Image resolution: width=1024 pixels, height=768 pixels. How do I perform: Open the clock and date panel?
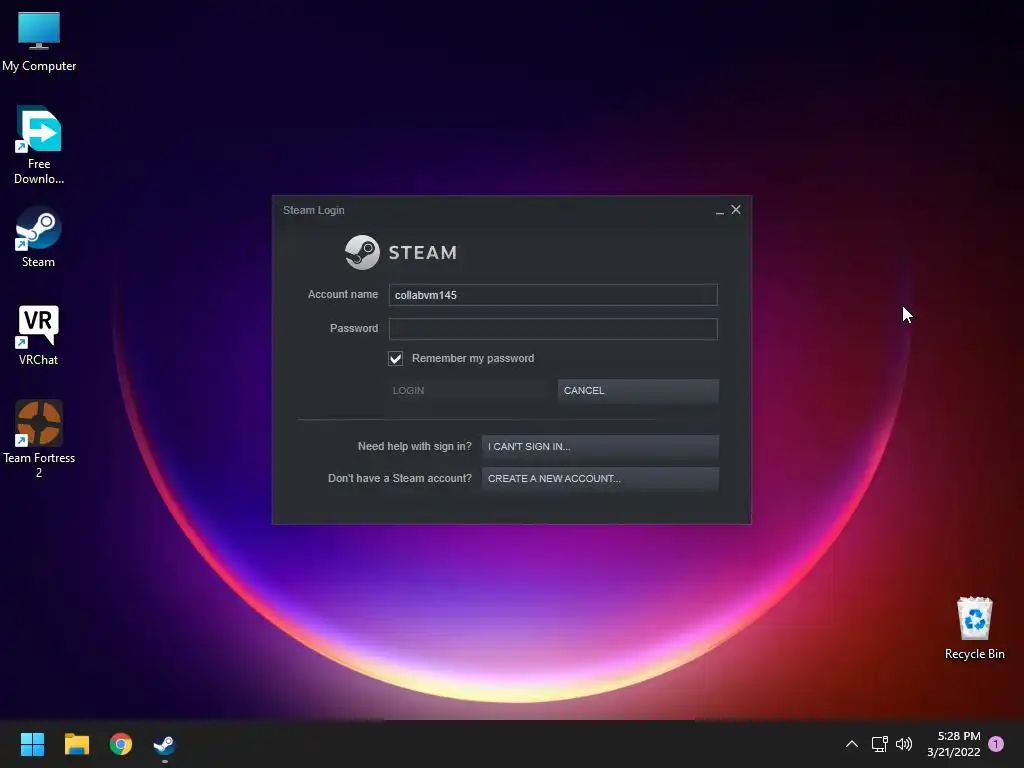[x=953, y=744]
